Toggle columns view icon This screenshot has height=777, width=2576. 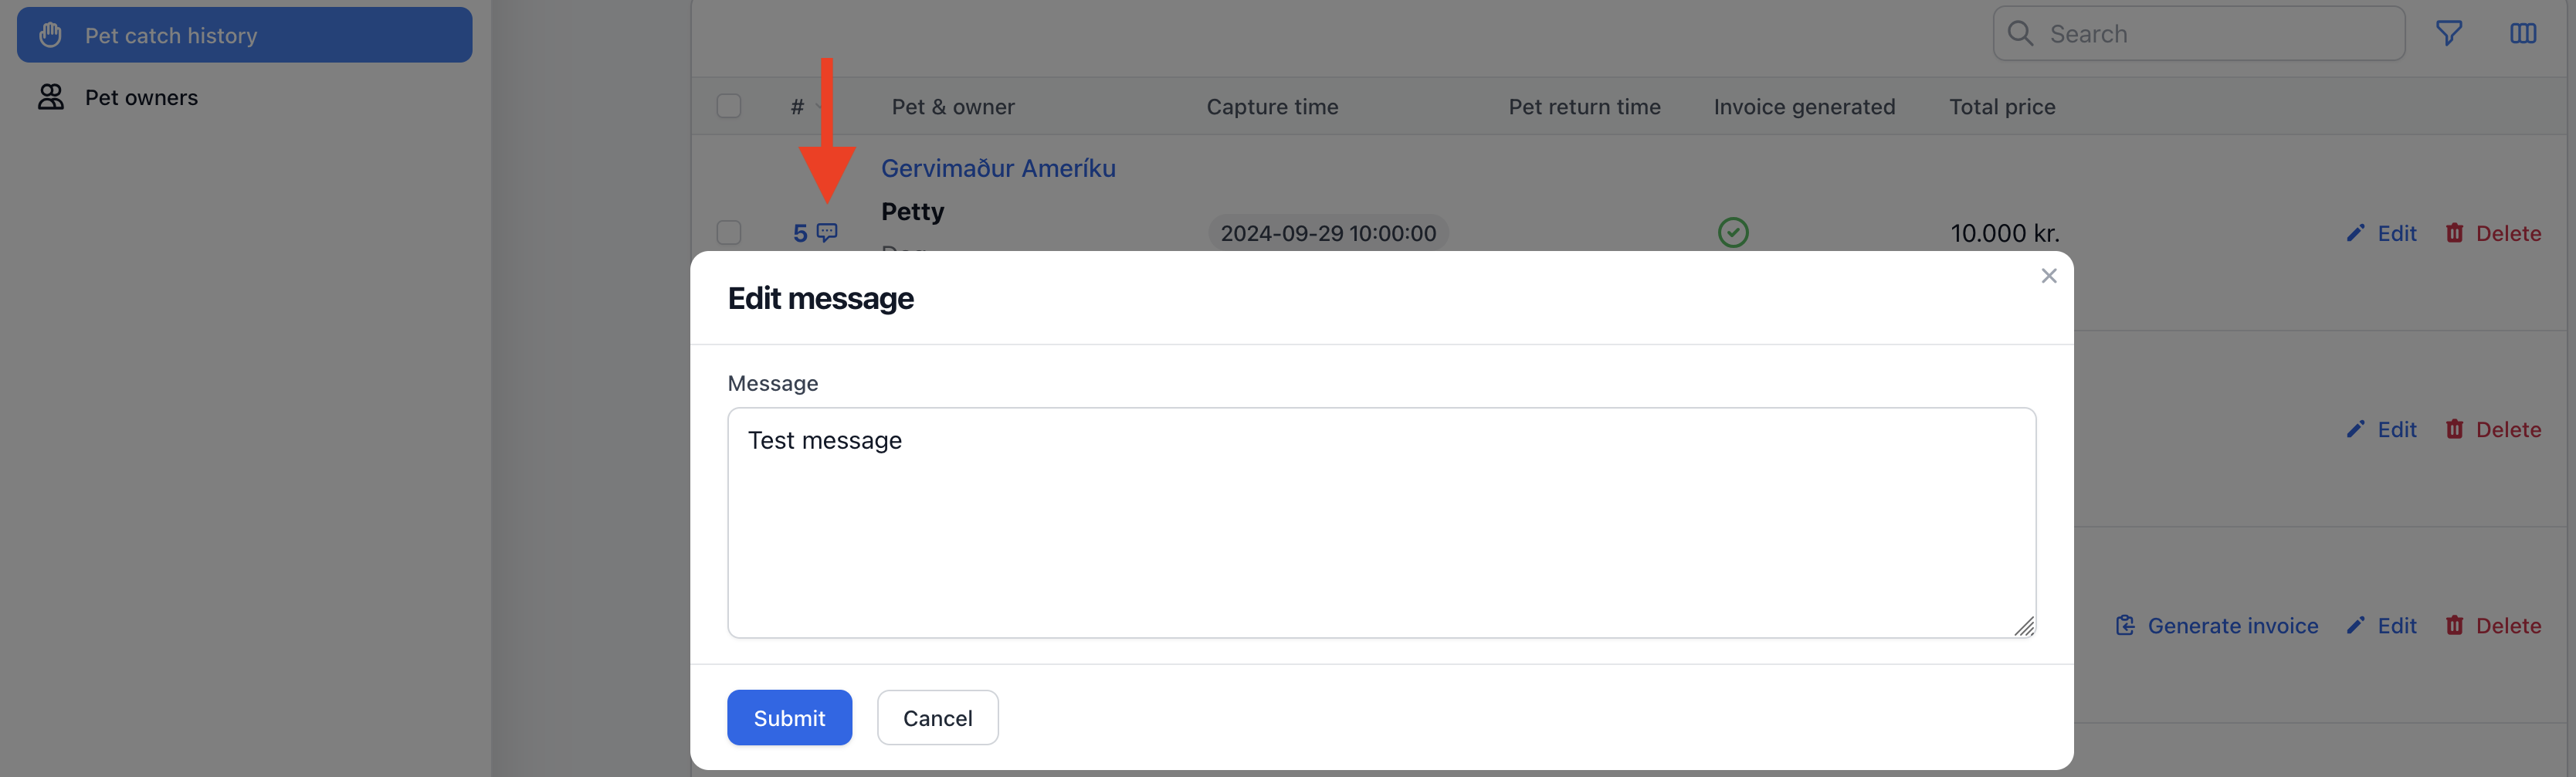[x=2522, y=34]
